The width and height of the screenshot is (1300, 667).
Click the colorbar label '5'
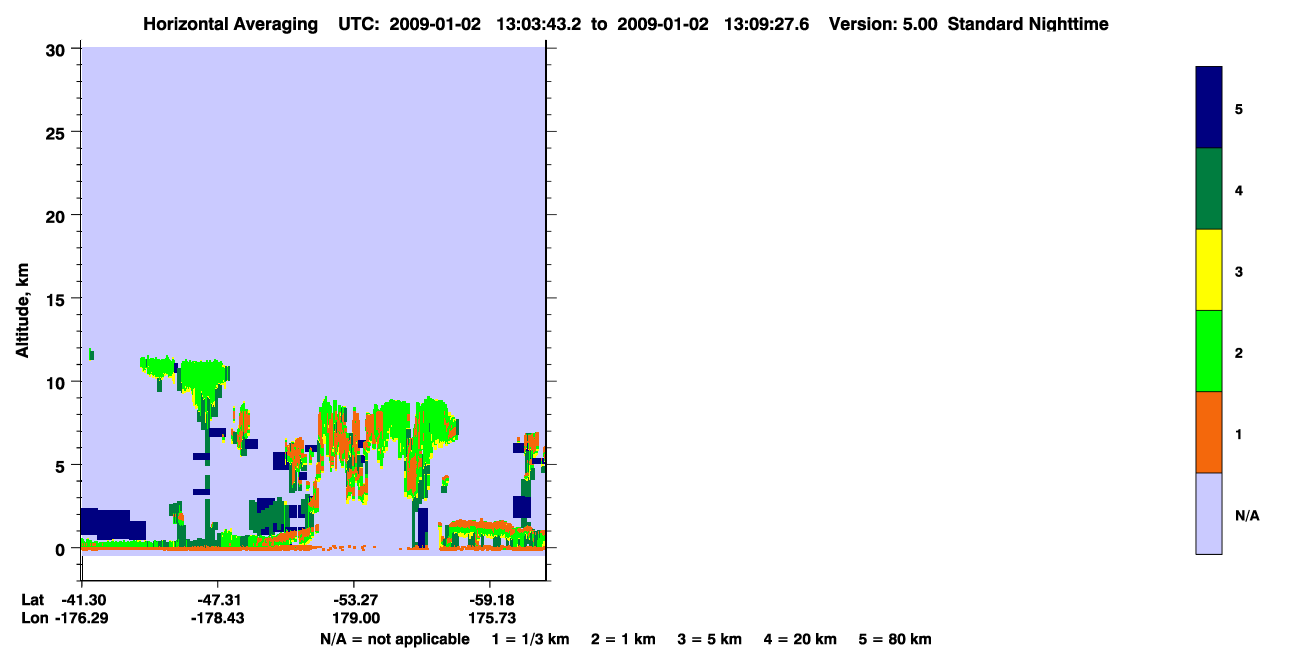1239,108
